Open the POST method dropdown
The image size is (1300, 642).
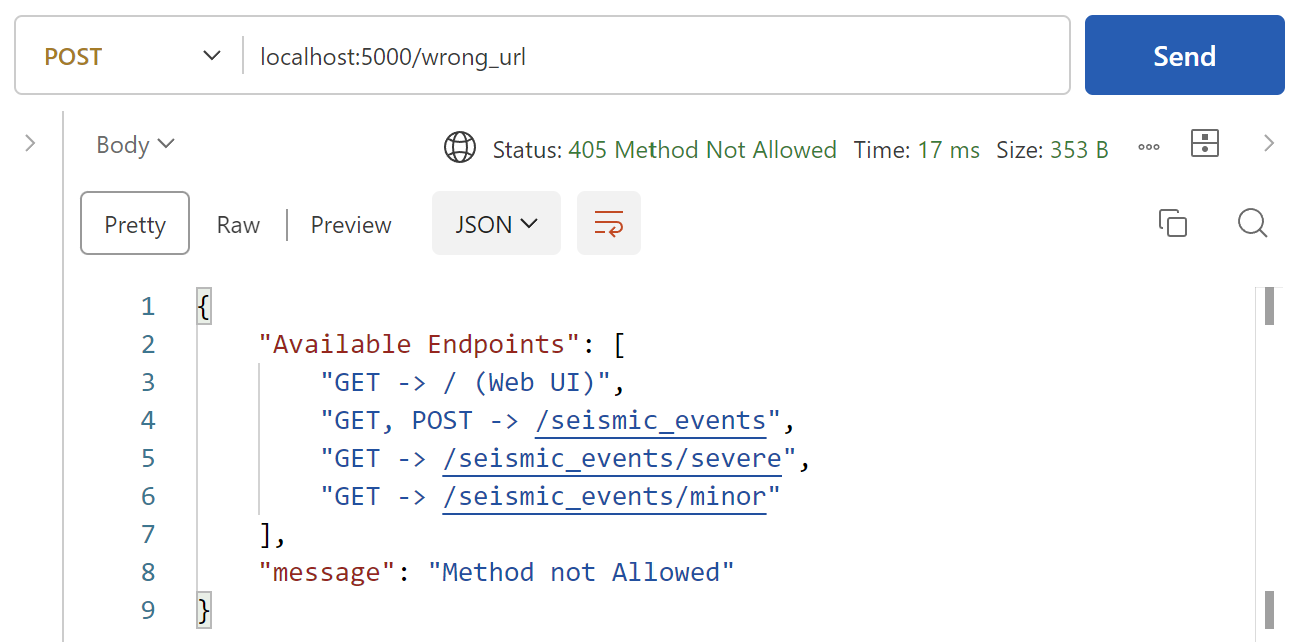coord(132,56)
